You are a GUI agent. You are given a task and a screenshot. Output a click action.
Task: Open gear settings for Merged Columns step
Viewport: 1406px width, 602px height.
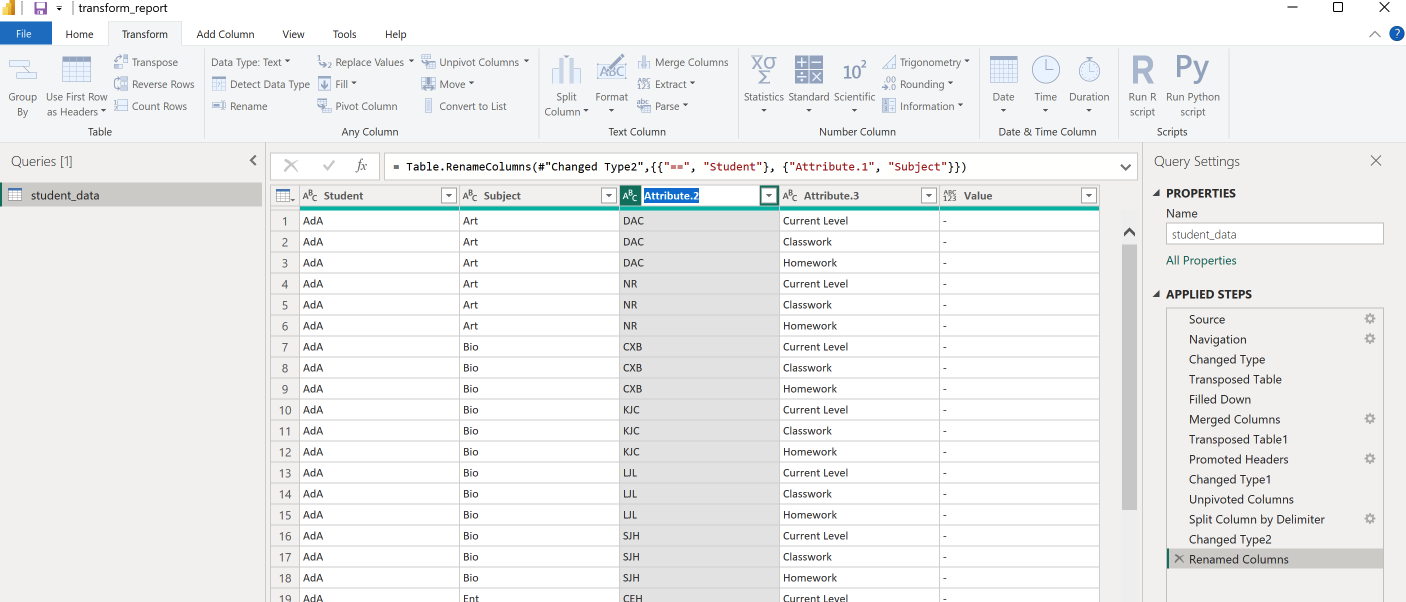click(1370, 419)
